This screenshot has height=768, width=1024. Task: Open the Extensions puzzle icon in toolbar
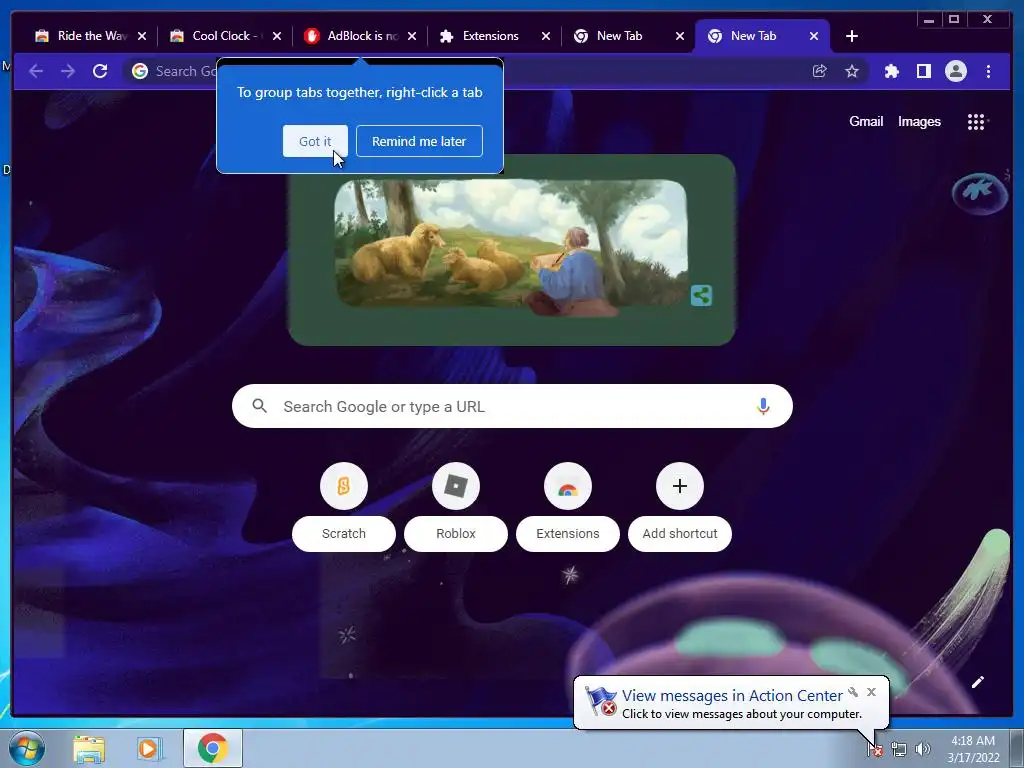coord(891,71)
